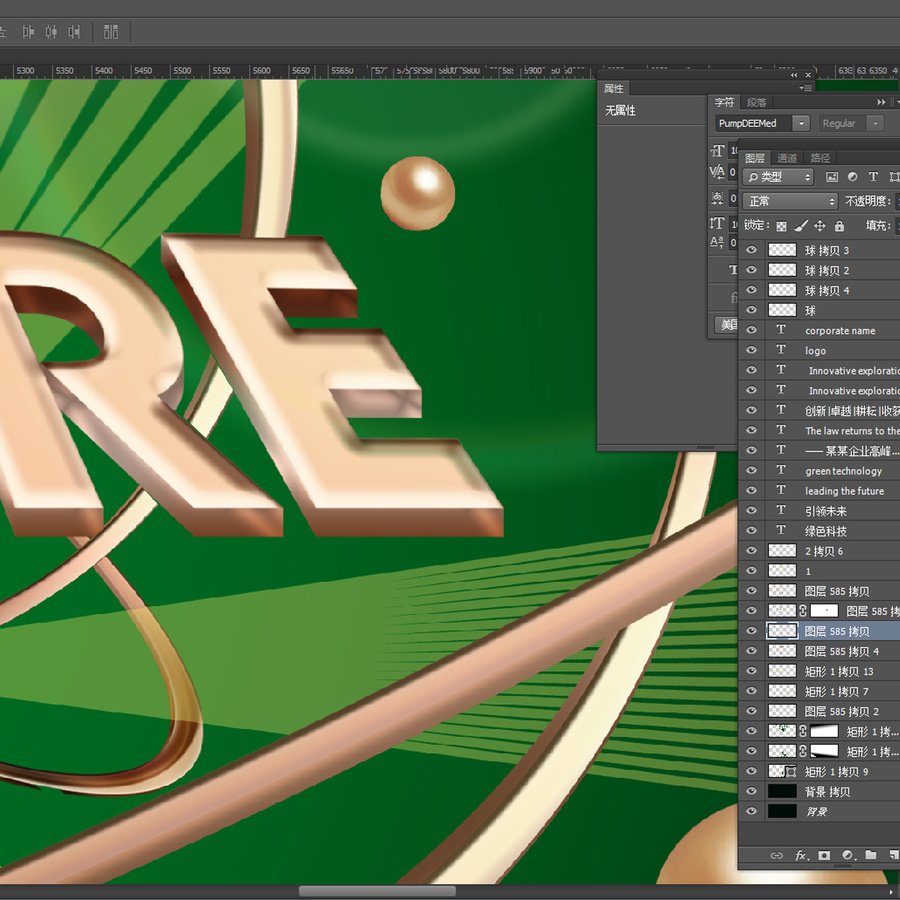Open the Properties panel flyout menu
Viewport: 900px width, 900px height.
coord(806,88)
